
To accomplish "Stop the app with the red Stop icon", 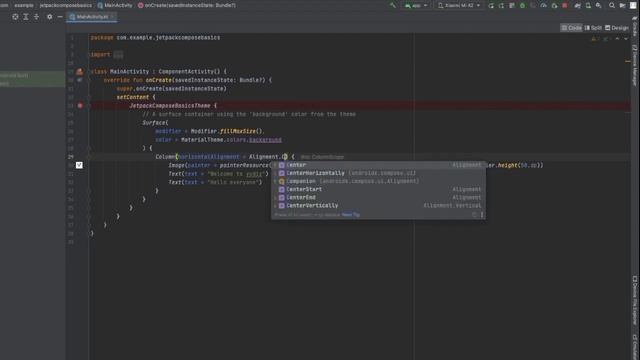I will point(565,5).
